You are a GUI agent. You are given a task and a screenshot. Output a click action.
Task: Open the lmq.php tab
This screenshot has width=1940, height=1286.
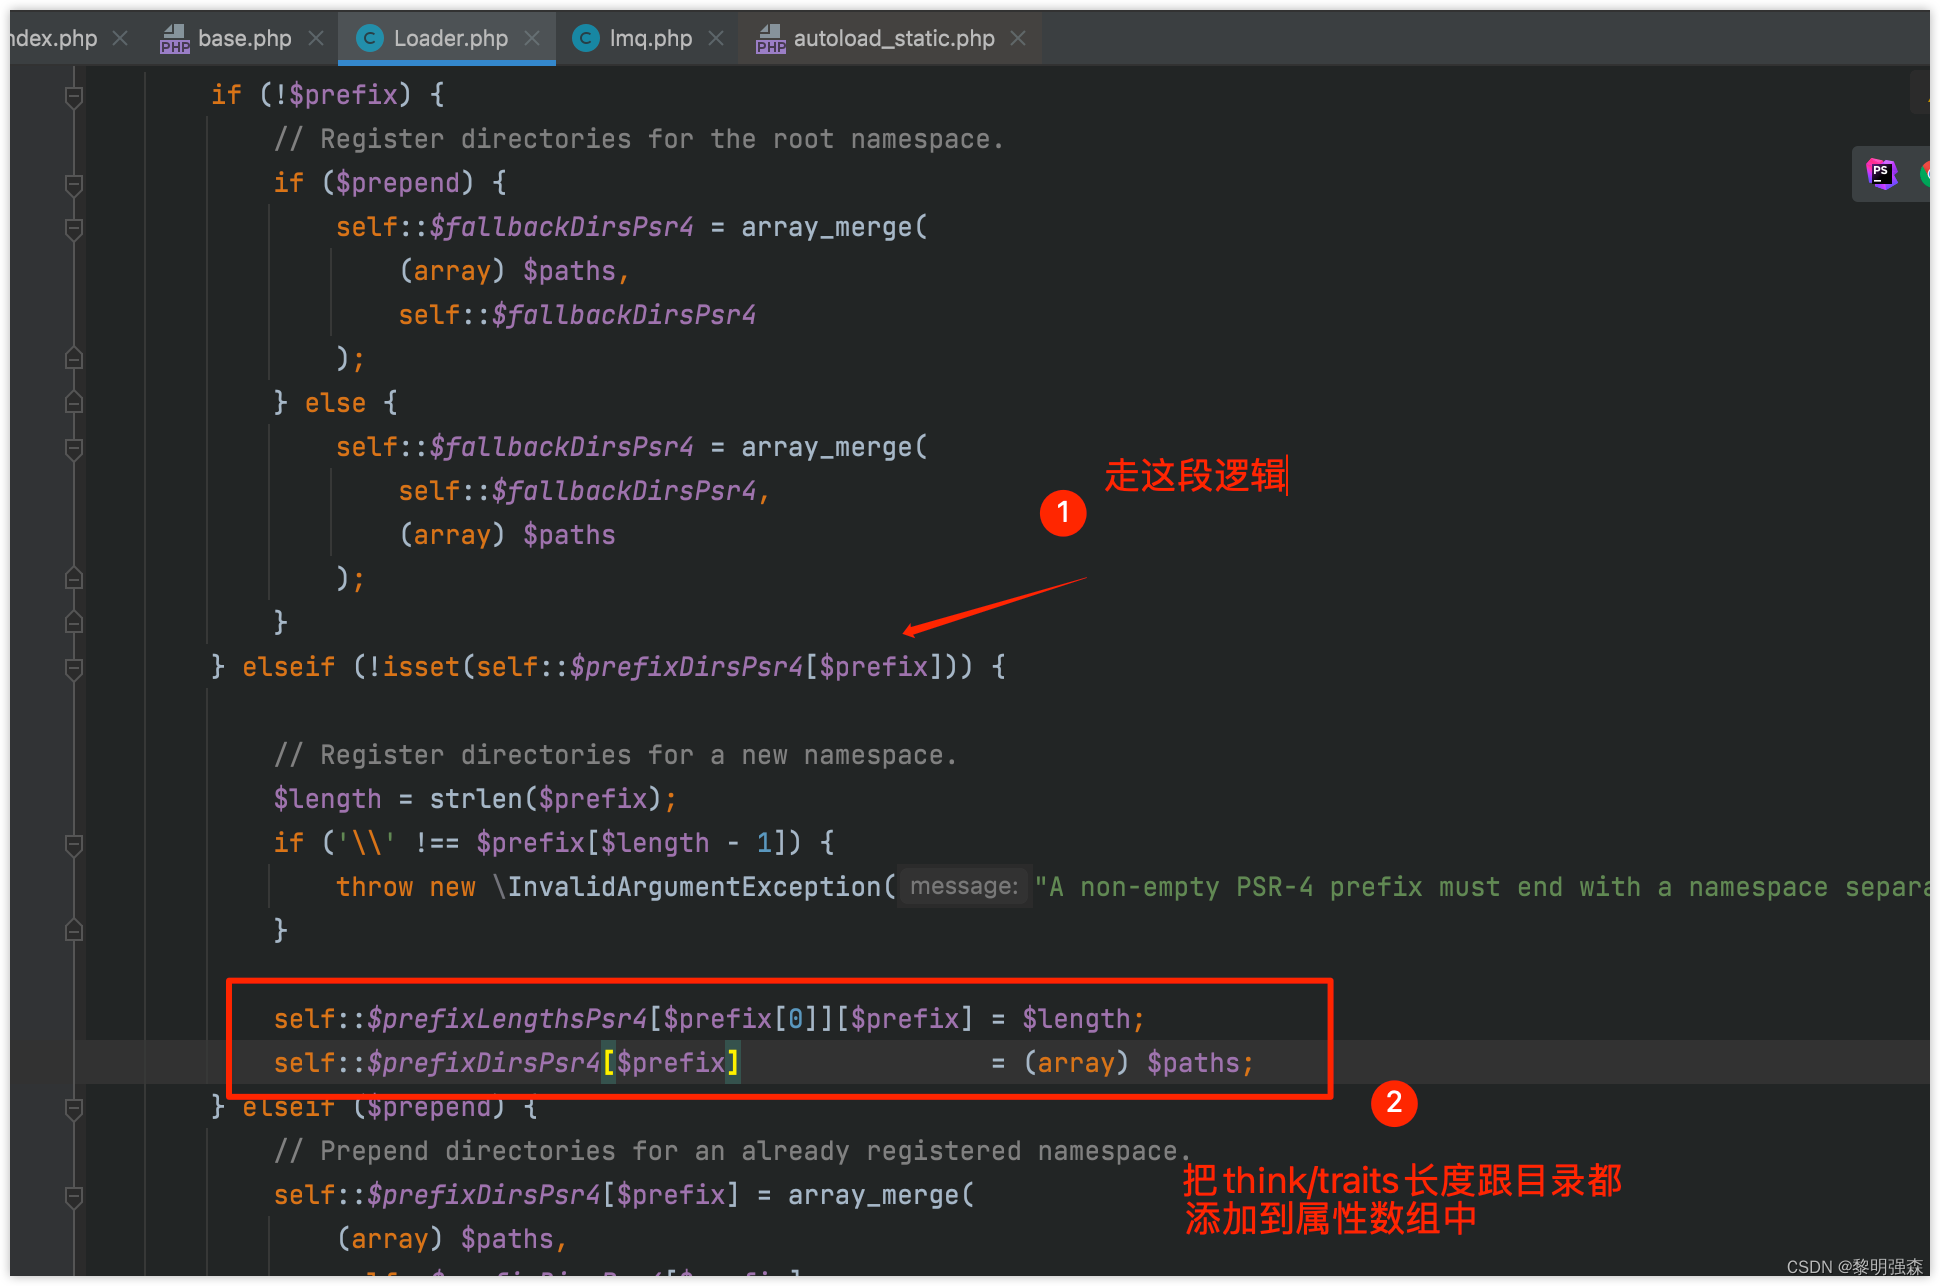tap(650, 38)
